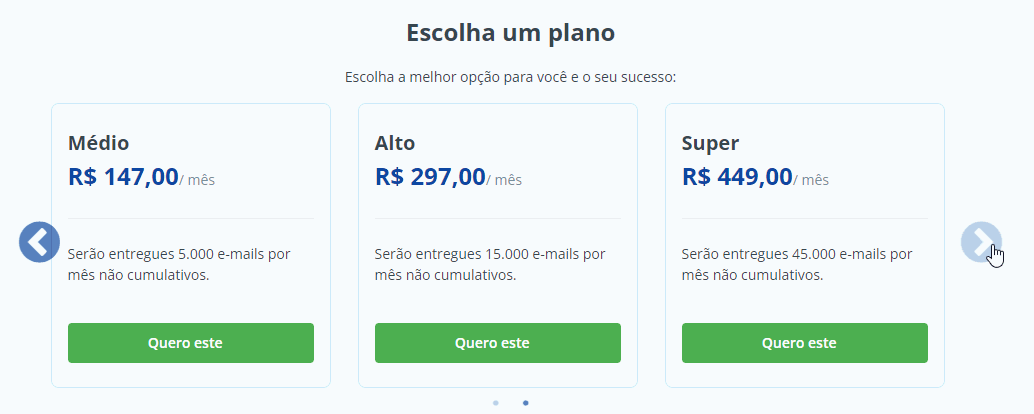
Task: Click the 45.000 e-mails description text
Action: [x=797, y=264]
